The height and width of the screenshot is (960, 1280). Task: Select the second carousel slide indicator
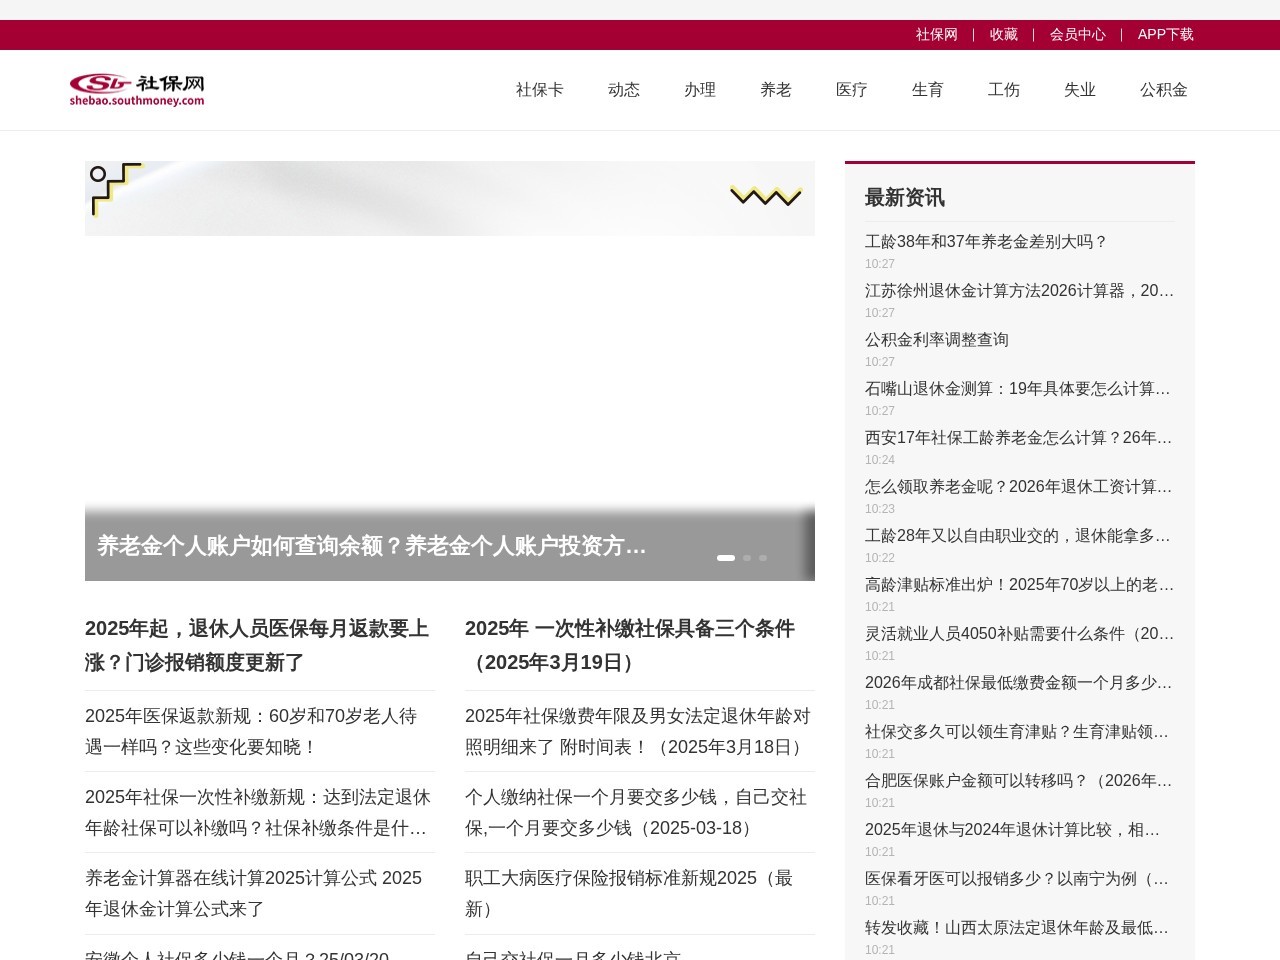point(747,558)
